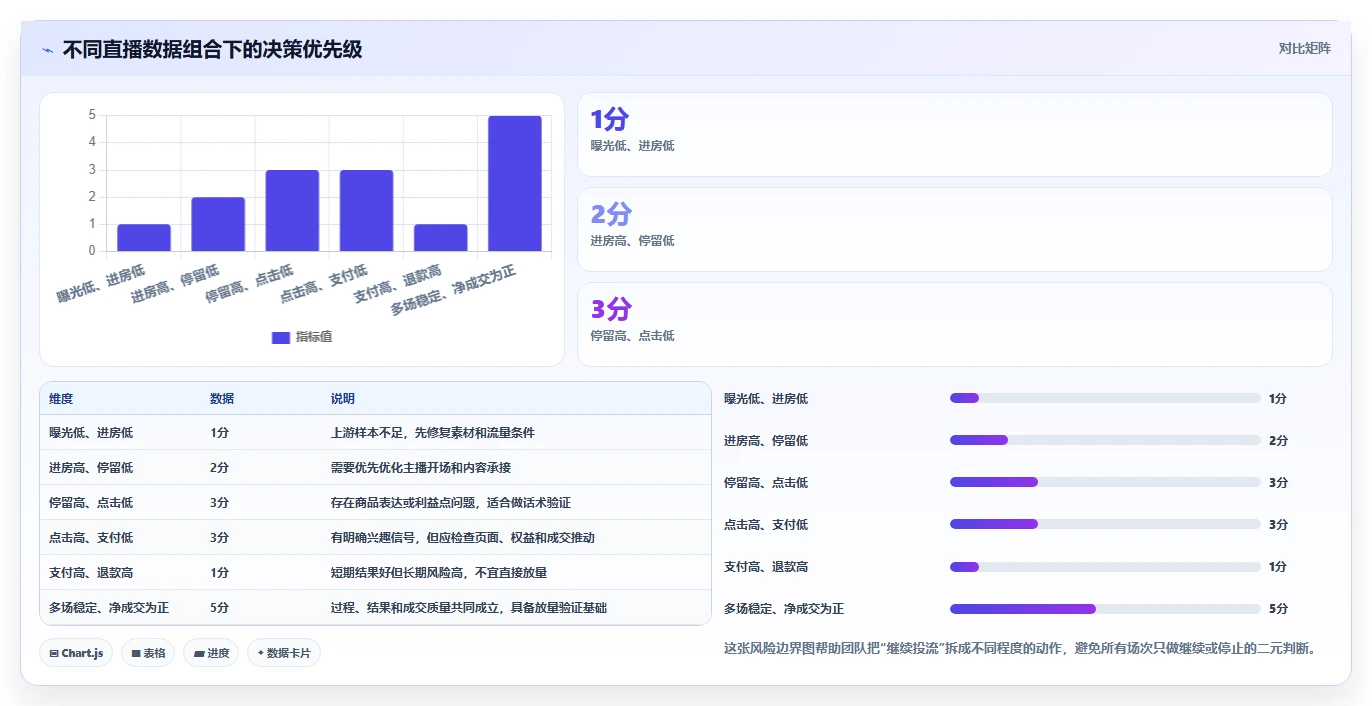Click the 数据卡片 tag chip
Image resolution: width=1372 pixels, height=706 pixels.
click(284, 653)
